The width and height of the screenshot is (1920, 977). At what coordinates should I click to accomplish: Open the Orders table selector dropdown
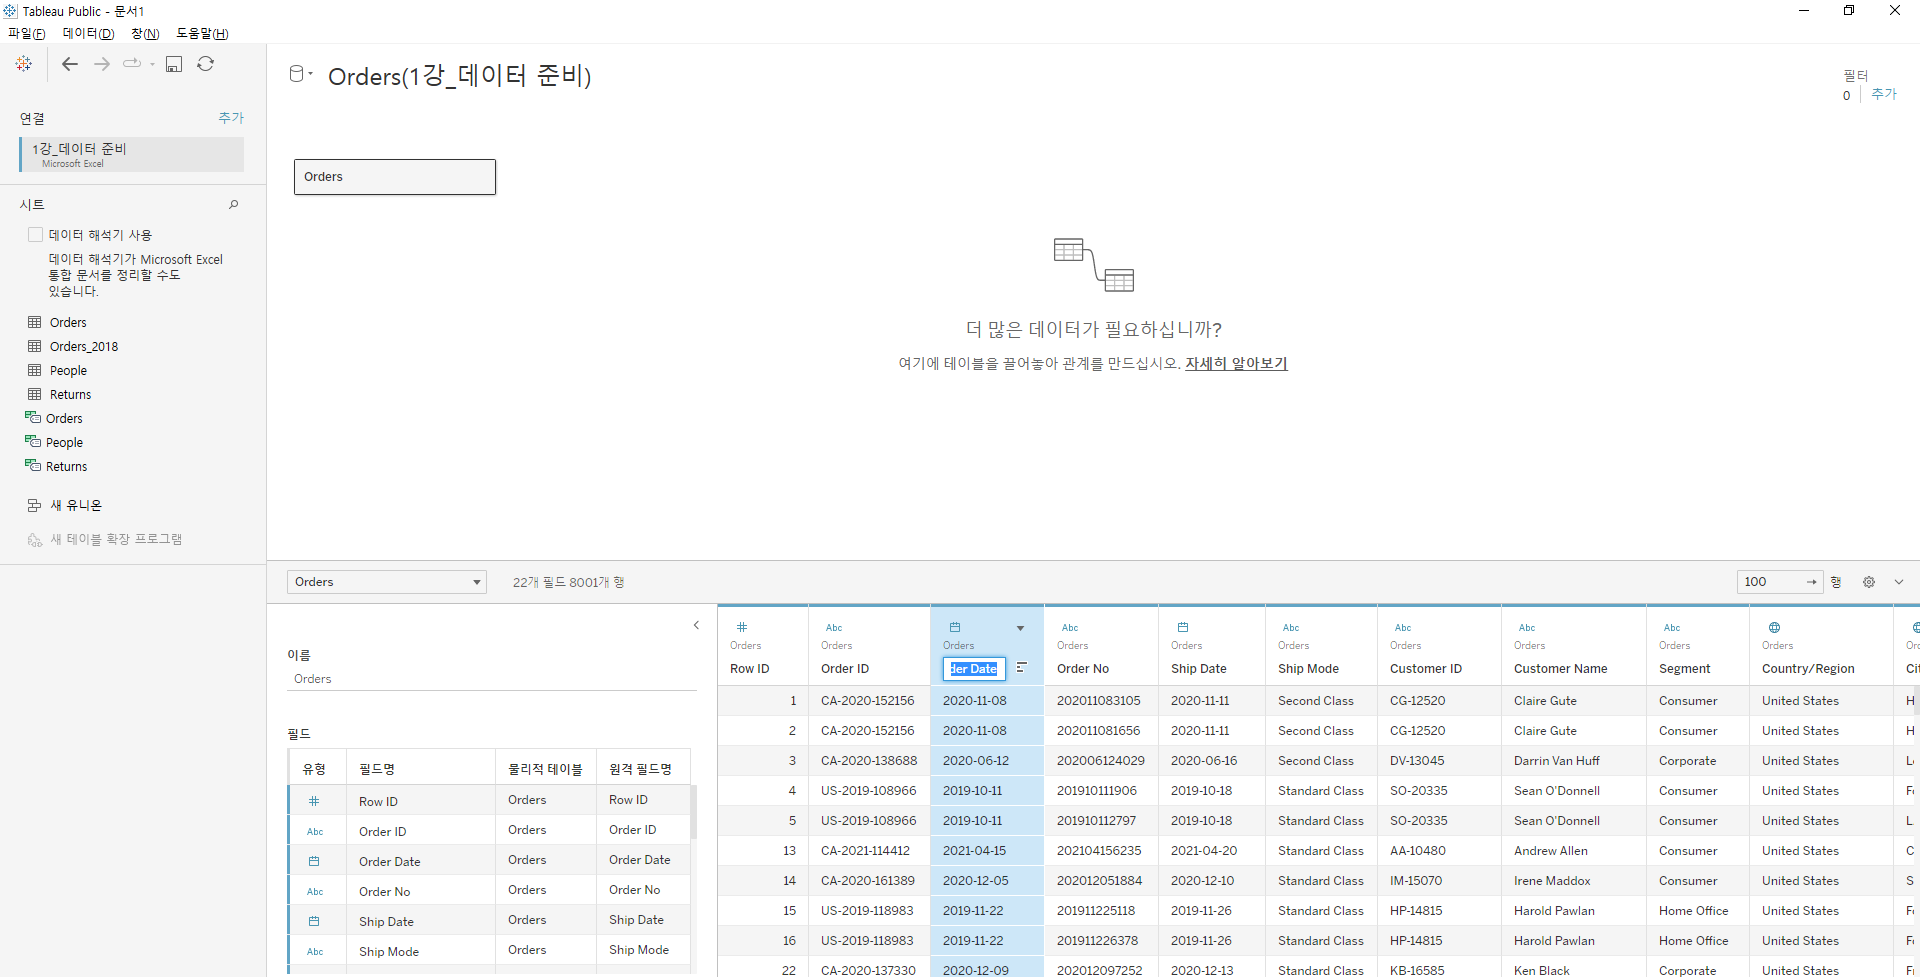coord(387,582)
